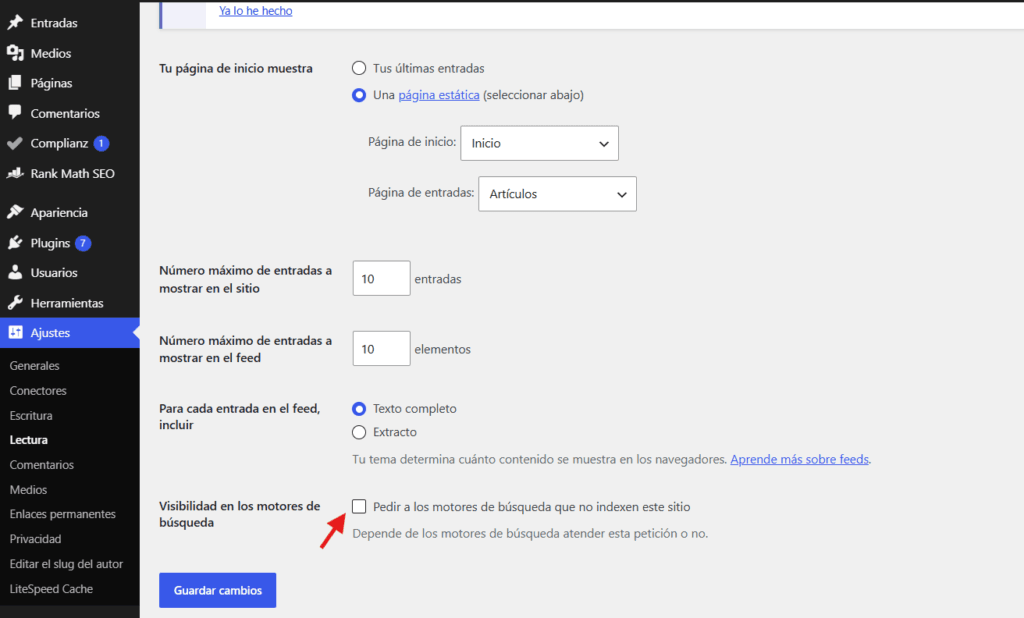Open 'Editar el slug del autor'

point(66,564)
